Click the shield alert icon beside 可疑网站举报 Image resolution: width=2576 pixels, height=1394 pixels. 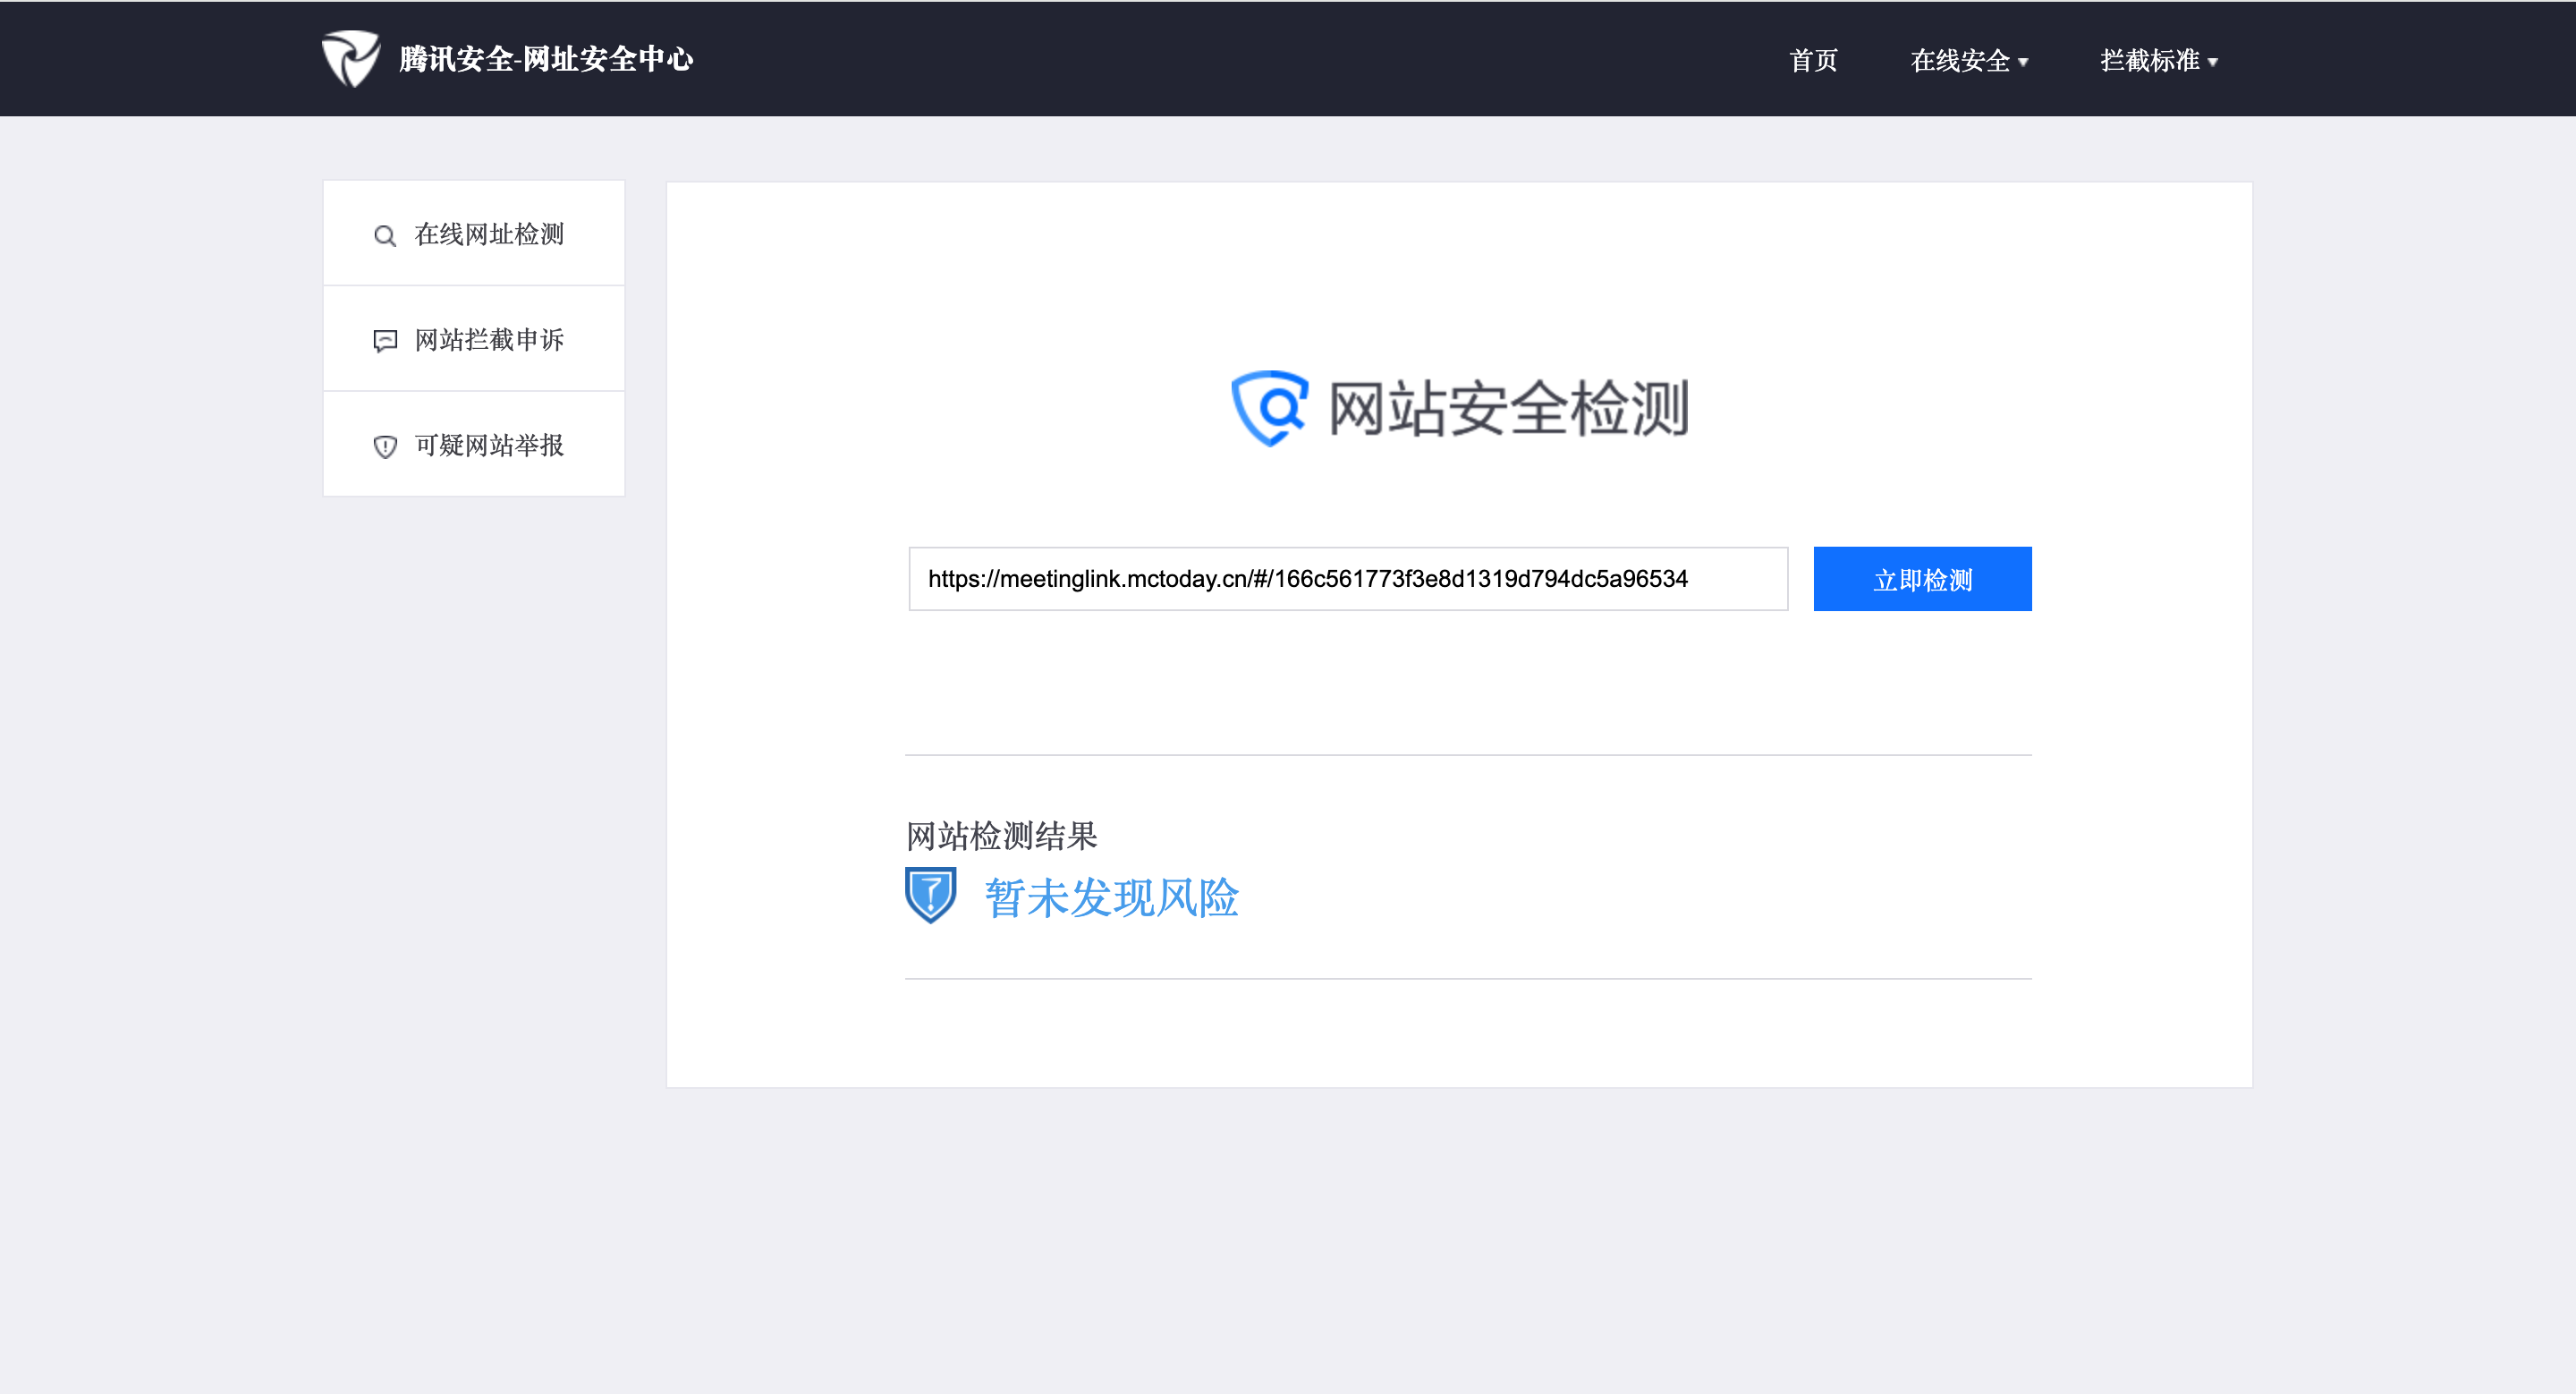[x=385, y=447]
